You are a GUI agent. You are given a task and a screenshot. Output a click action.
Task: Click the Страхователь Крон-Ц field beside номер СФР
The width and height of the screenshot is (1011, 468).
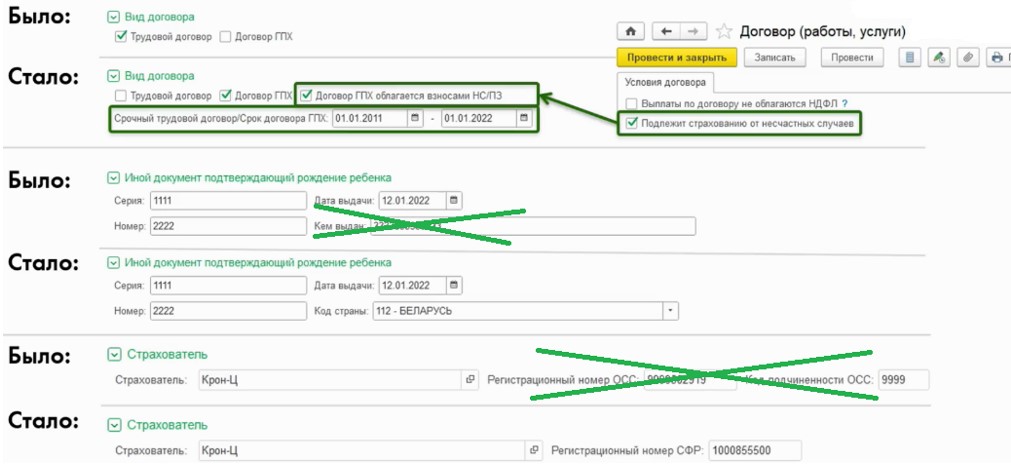tap(360, 449)
